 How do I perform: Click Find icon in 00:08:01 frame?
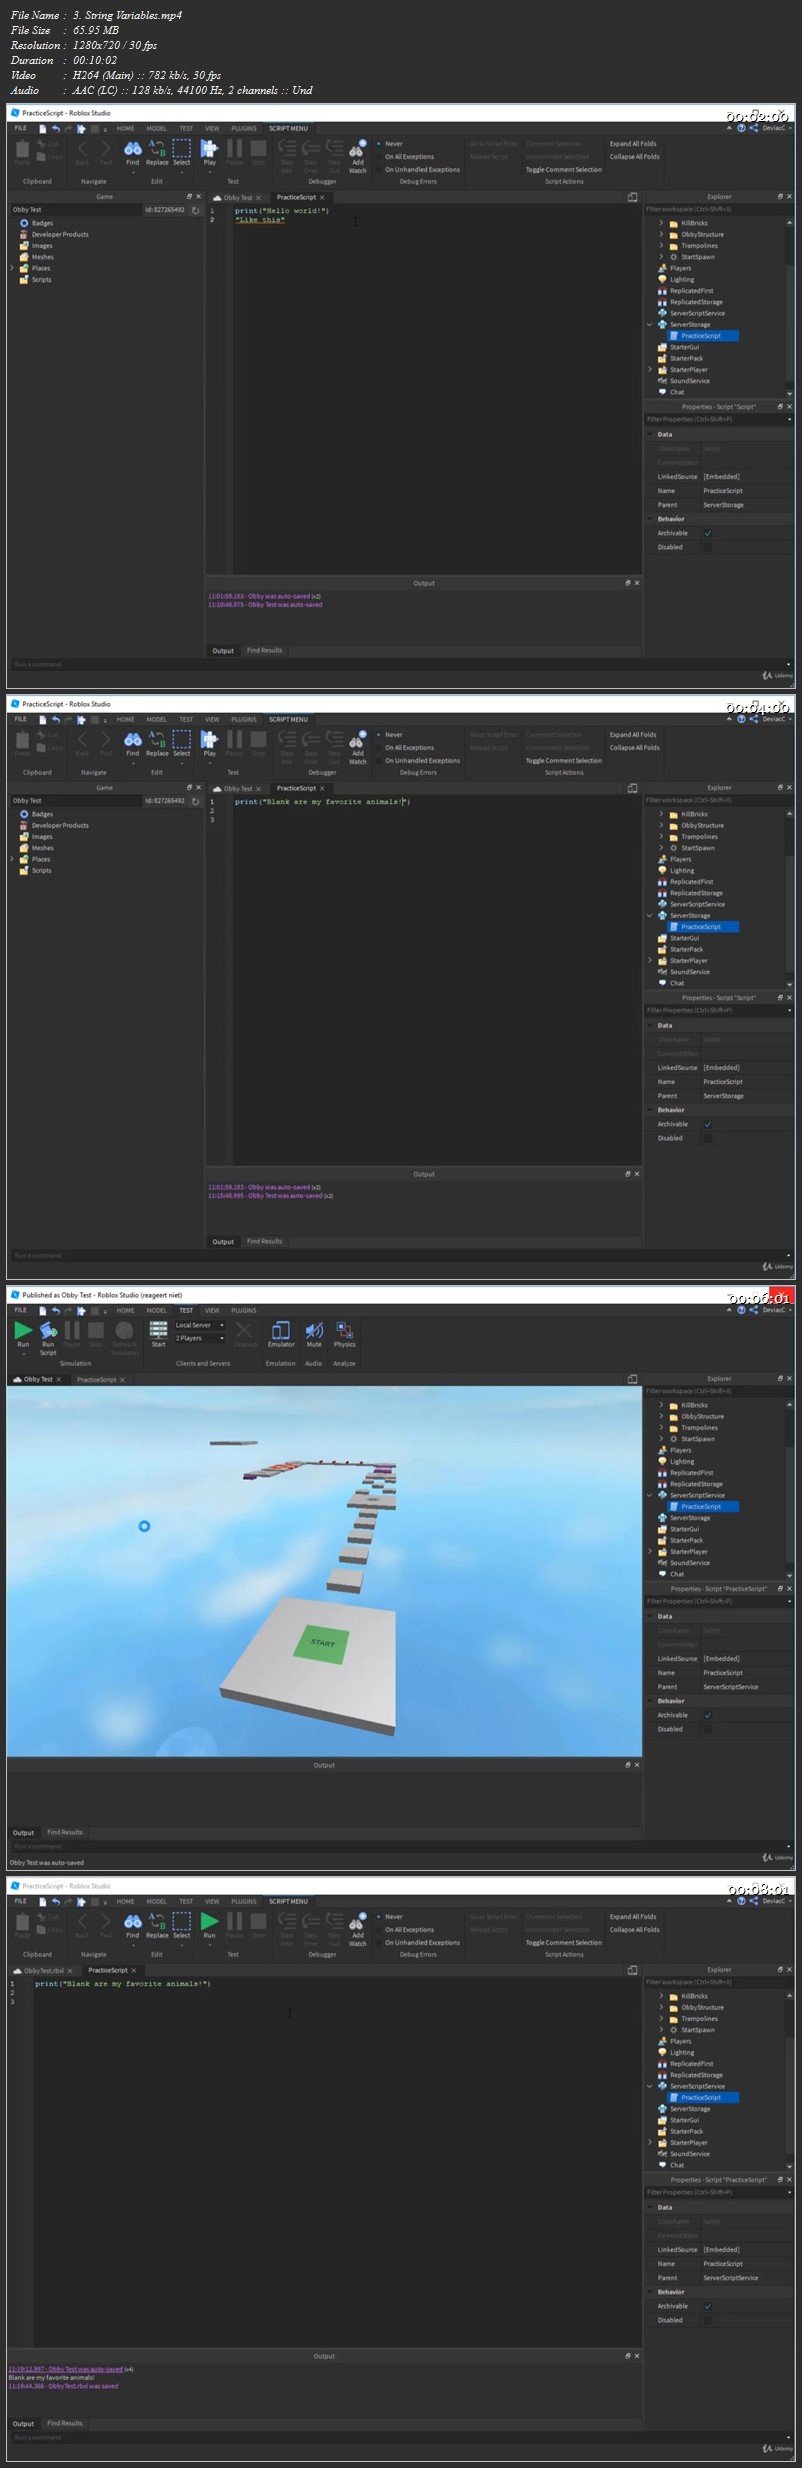coord(132,1921)
